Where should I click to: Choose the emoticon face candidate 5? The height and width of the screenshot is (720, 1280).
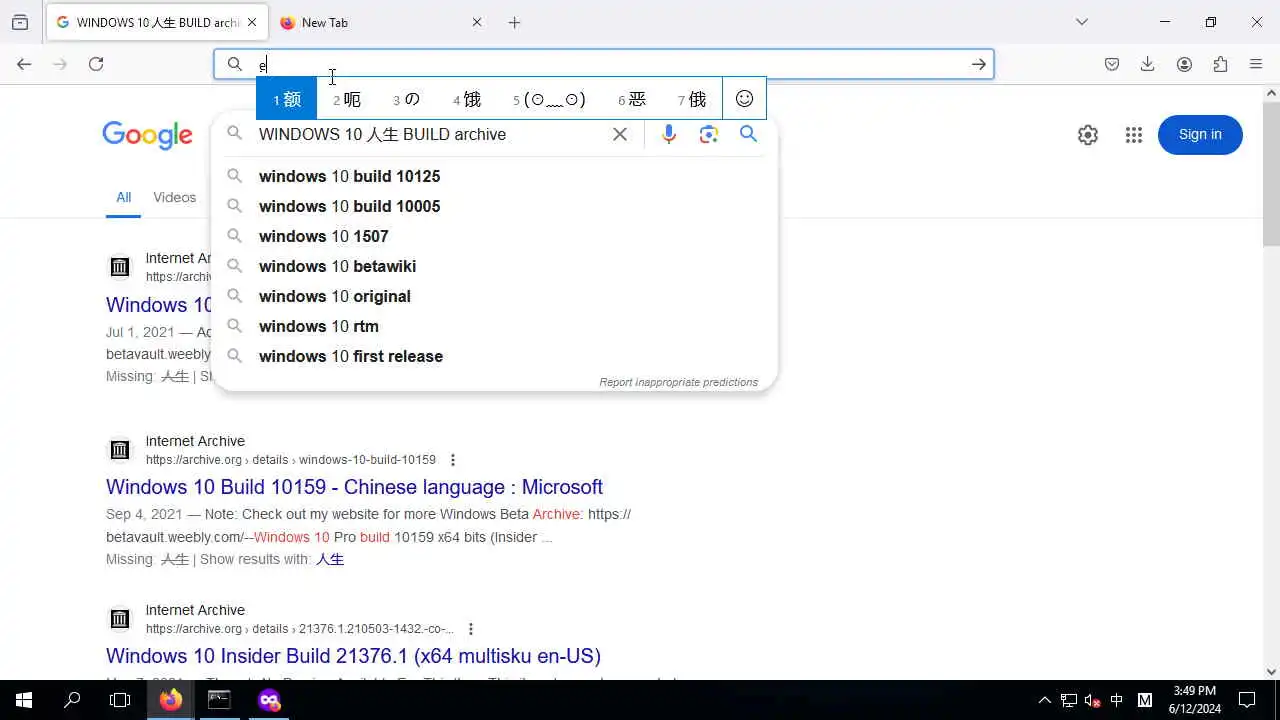coord(549,99)
